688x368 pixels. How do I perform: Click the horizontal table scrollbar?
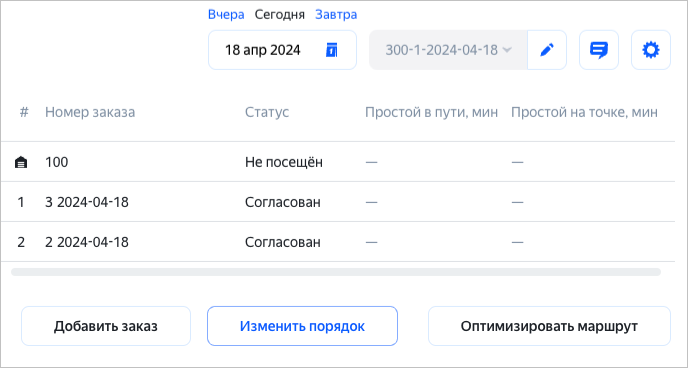tap(336, 272)
